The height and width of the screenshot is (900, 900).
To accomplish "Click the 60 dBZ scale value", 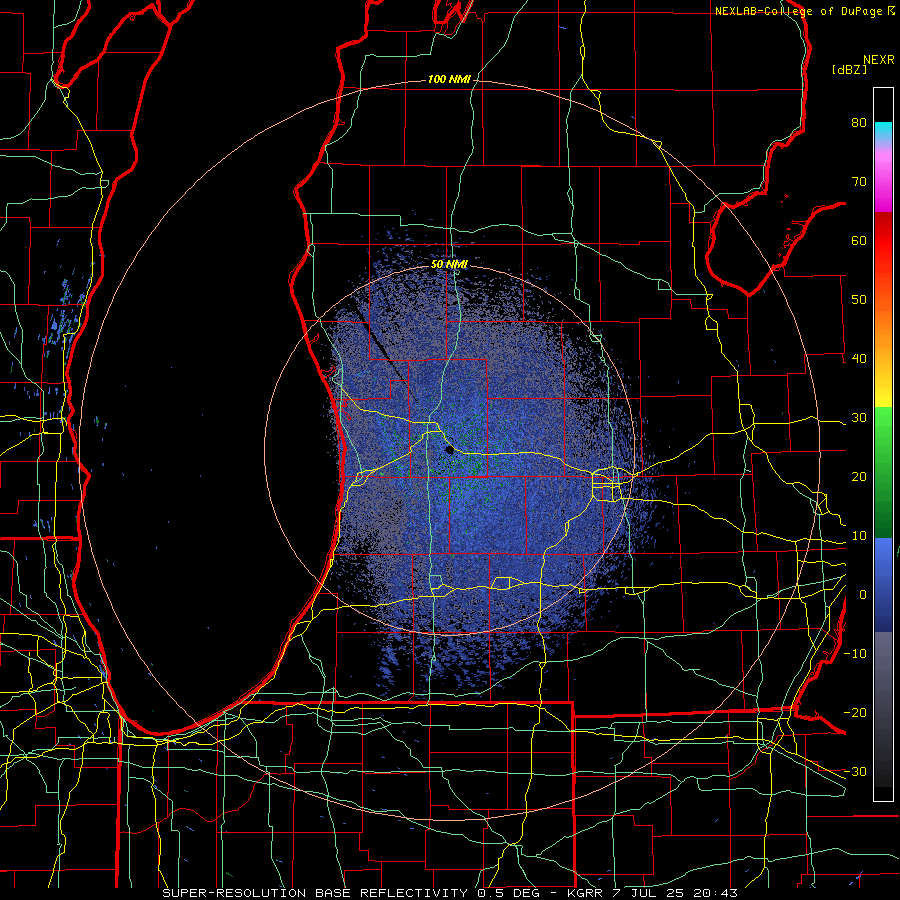I will click(859, 240).
